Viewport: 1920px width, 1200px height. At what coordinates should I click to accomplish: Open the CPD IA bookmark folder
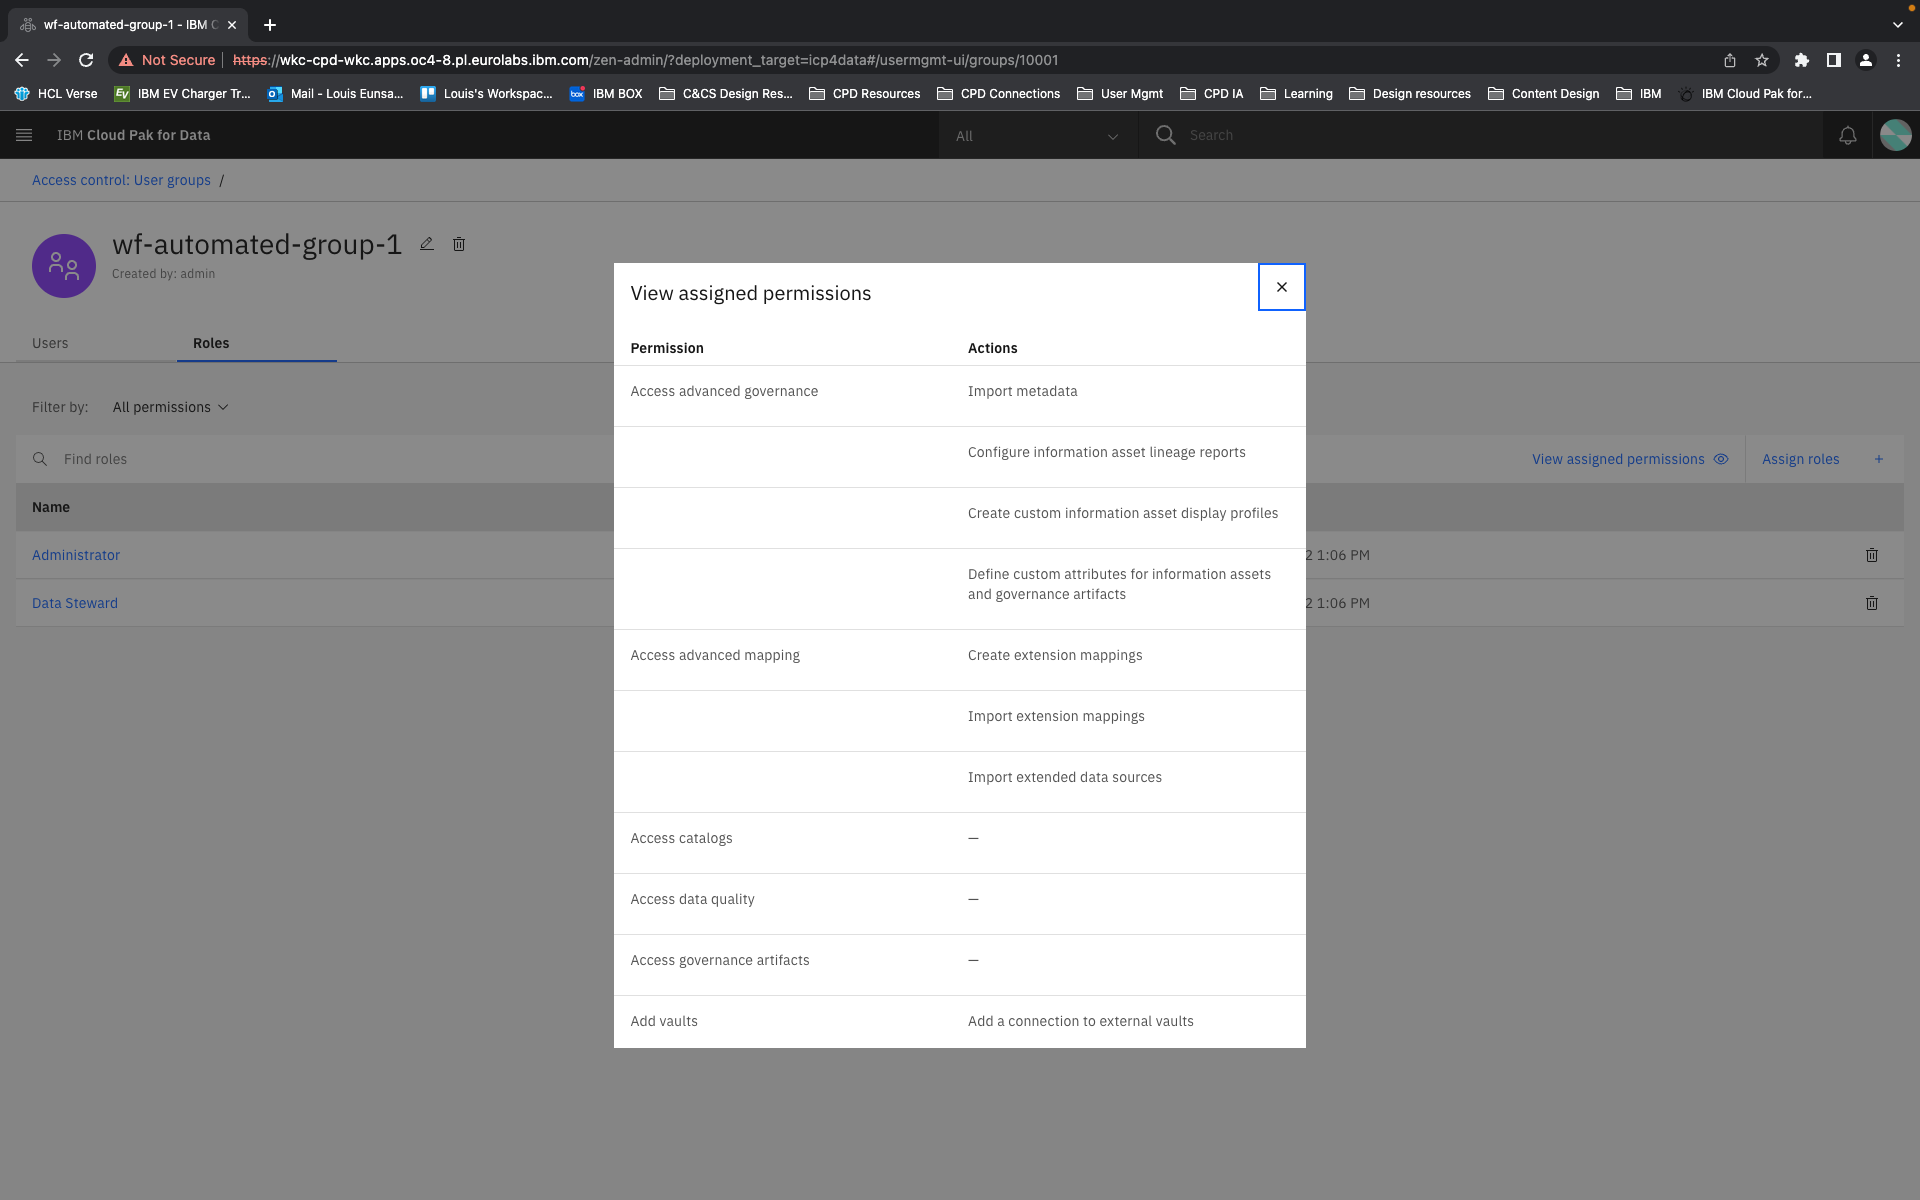1211,94
